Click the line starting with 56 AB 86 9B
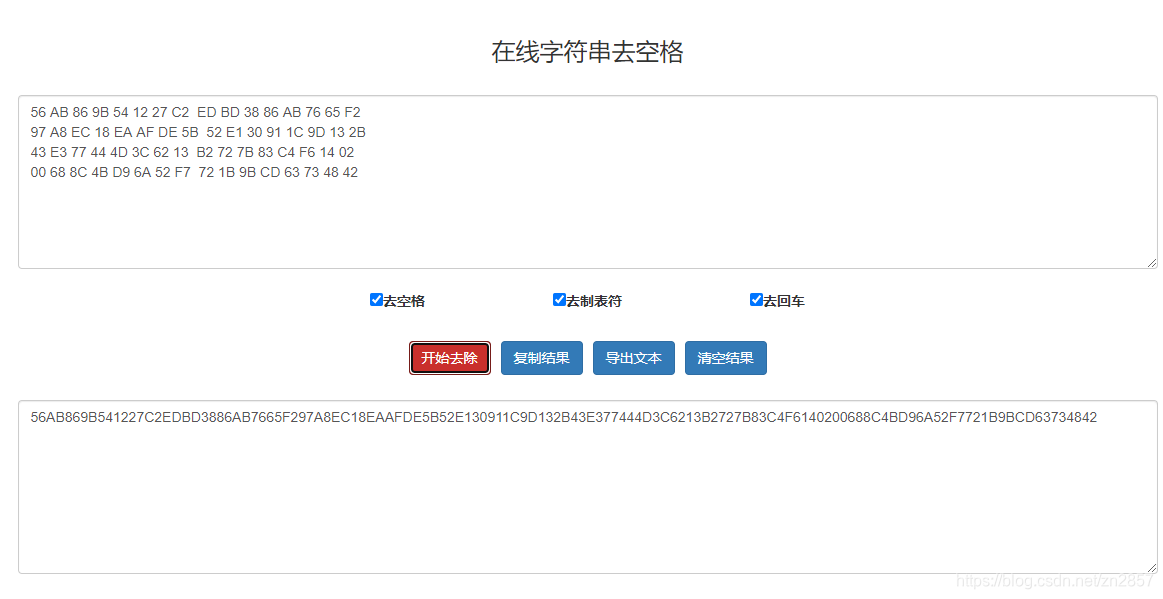 click(x=195, y=113)
